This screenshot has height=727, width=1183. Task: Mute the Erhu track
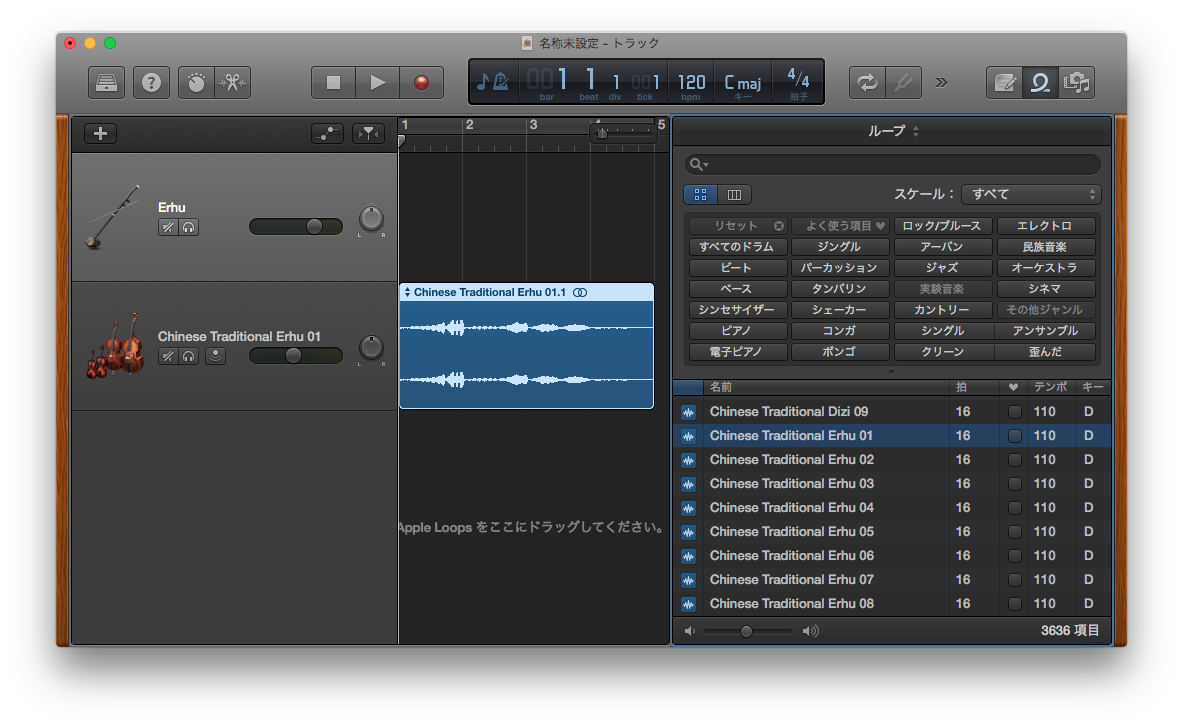tap(167, 227)
